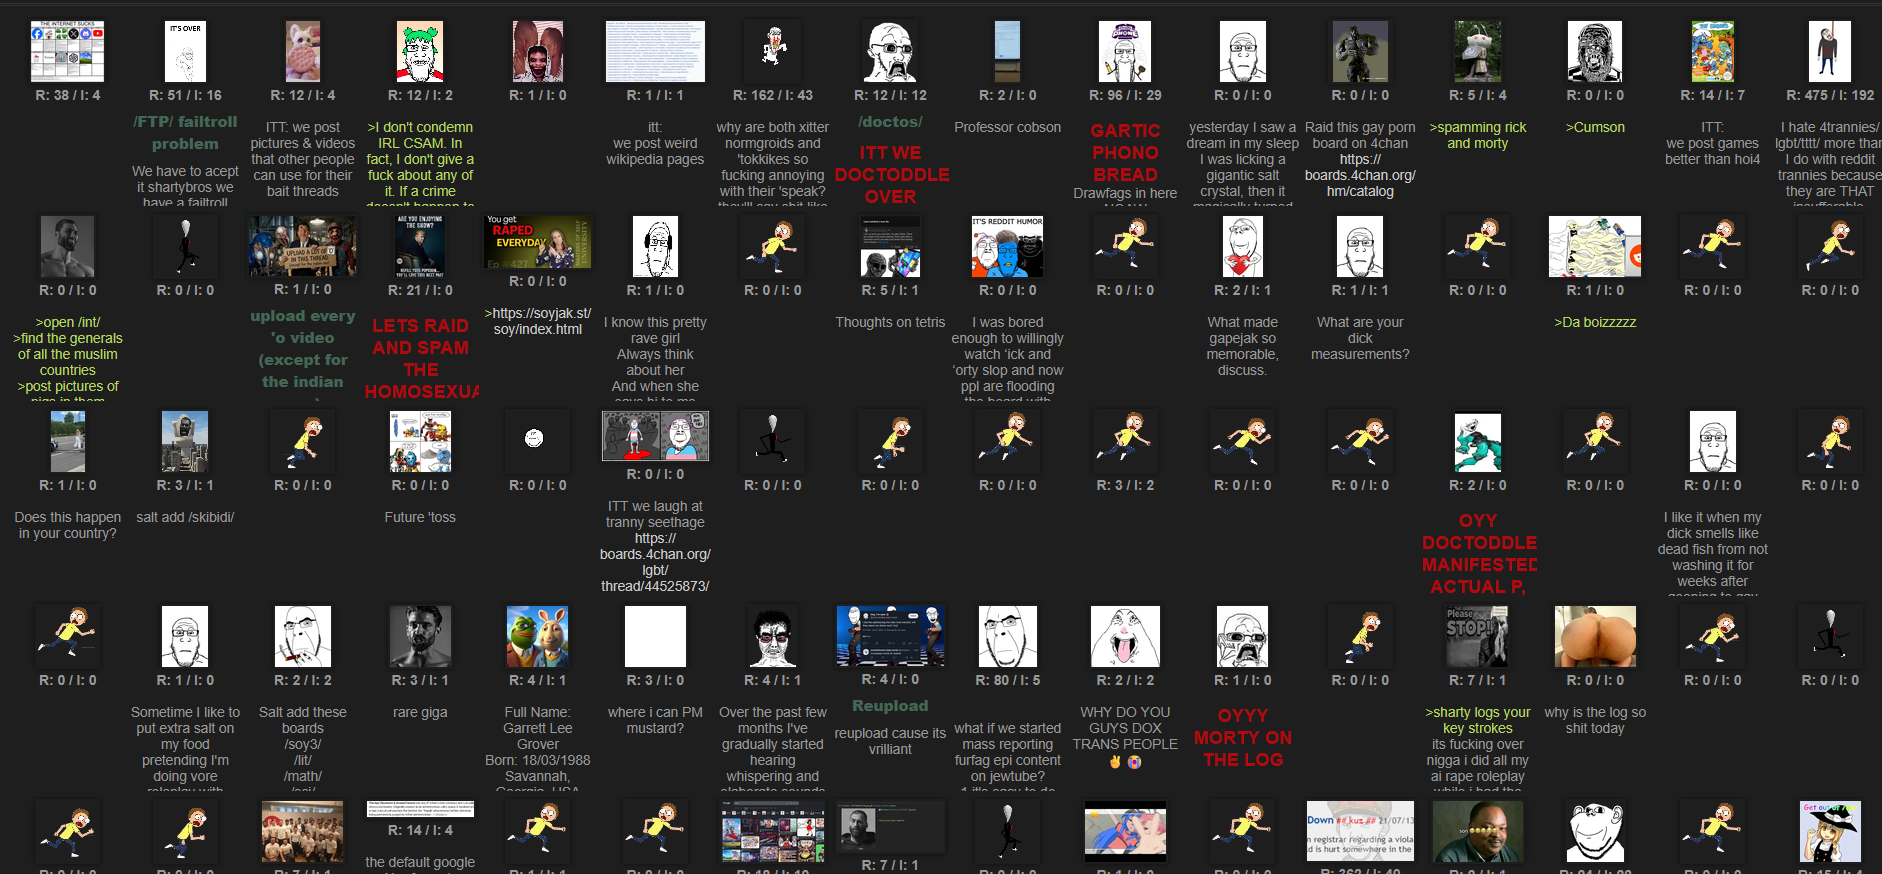Click the "R: 21 / I: 0" counter
Screen dimensions: 1882x874
420,290
